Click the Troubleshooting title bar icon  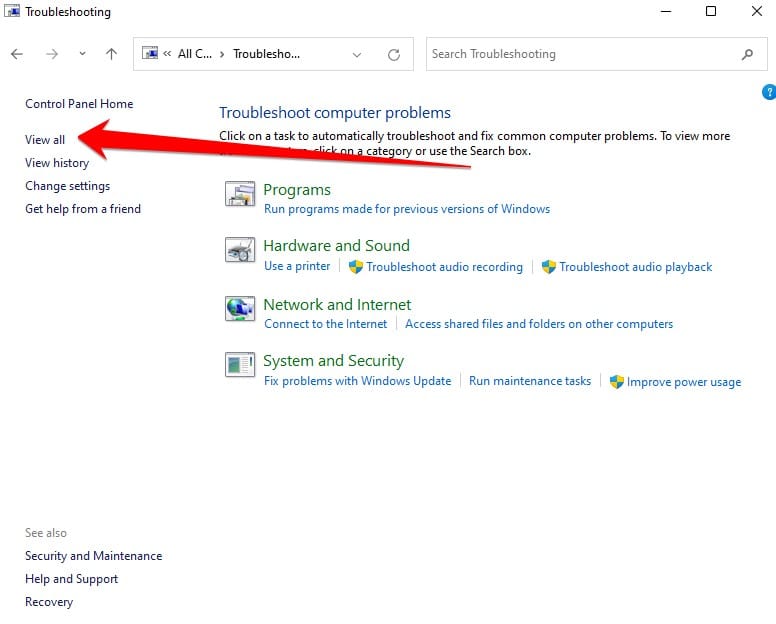tap(12, 11)
